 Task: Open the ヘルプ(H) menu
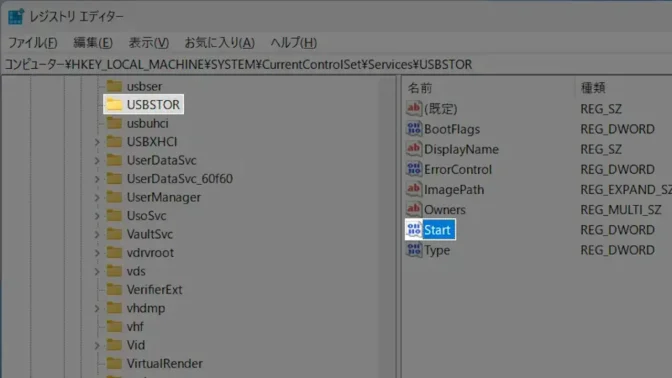[294, 43]
